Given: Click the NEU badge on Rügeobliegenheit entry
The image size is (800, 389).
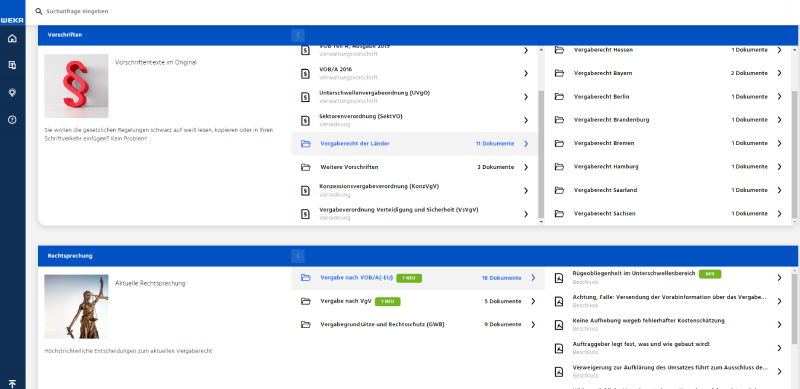Looking at the screenshot, I should 710,274.
